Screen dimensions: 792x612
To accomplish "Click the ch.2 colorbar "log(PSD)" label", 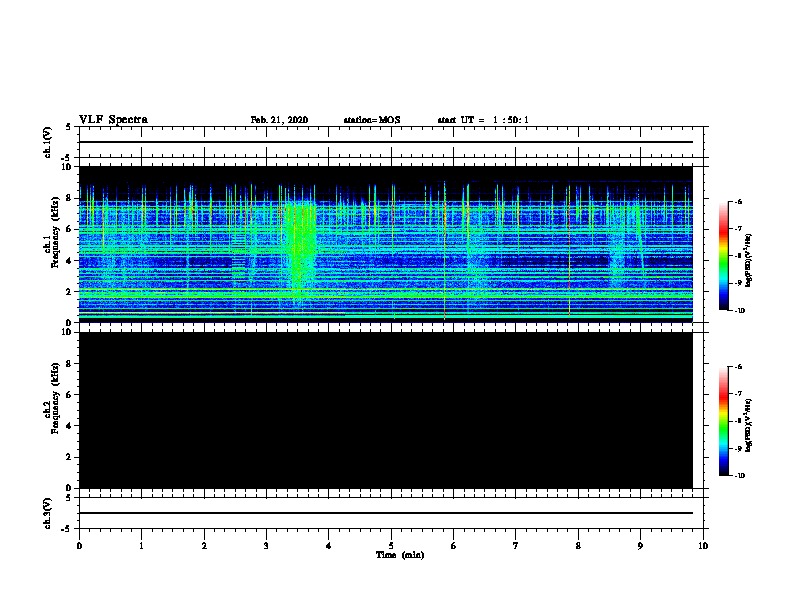I will [x=749, y=426].
